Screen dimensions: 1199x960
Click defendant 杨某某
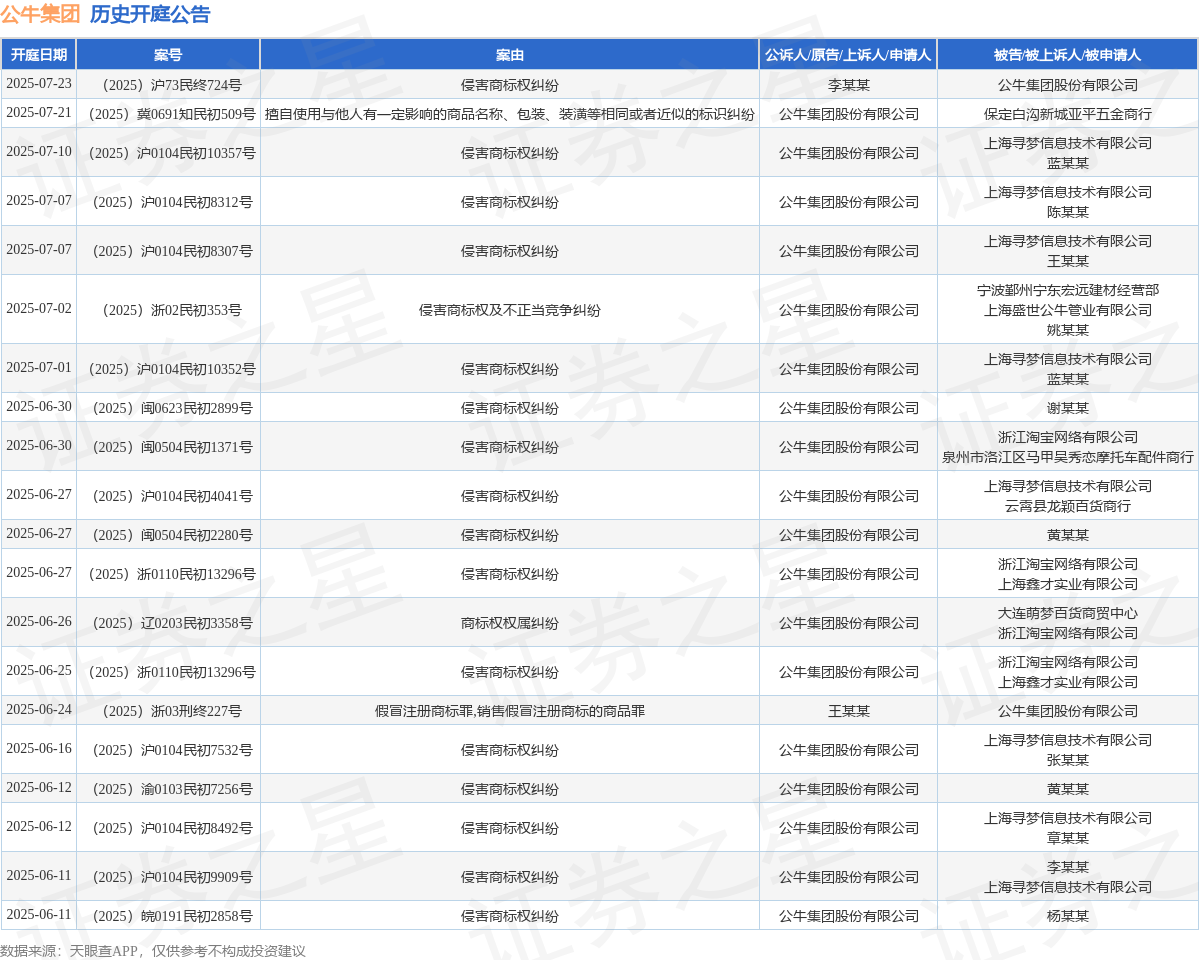coord(1067,916)
